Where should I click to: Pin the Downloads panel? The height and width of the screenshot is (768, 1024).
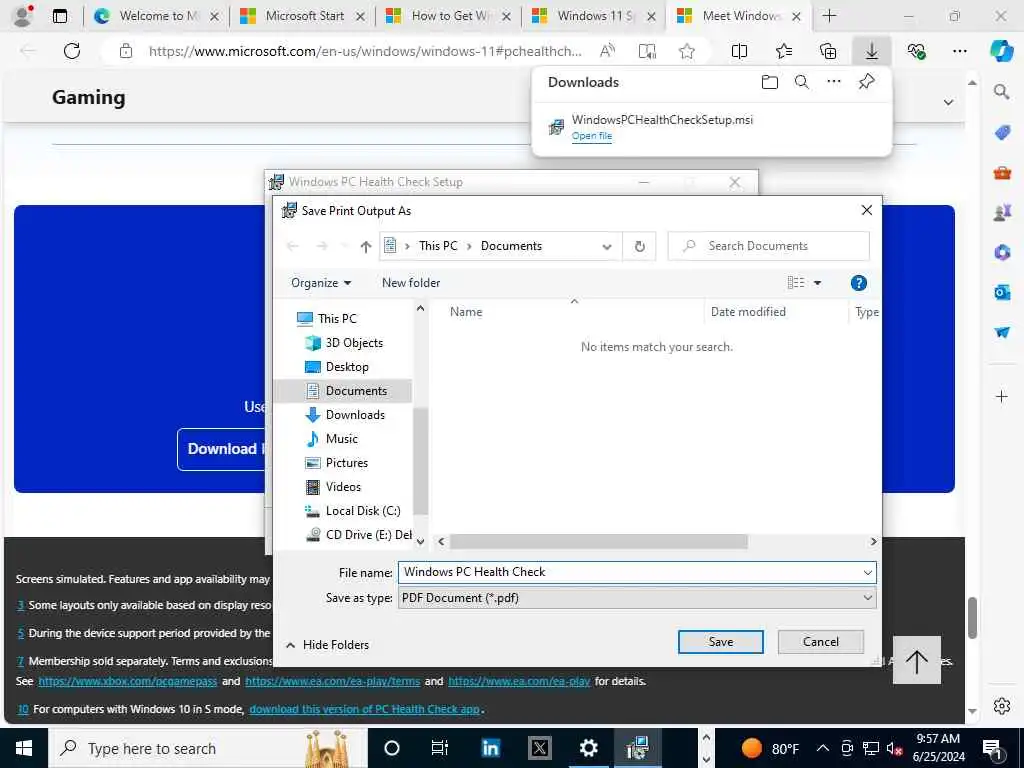[x=866, y=82]
